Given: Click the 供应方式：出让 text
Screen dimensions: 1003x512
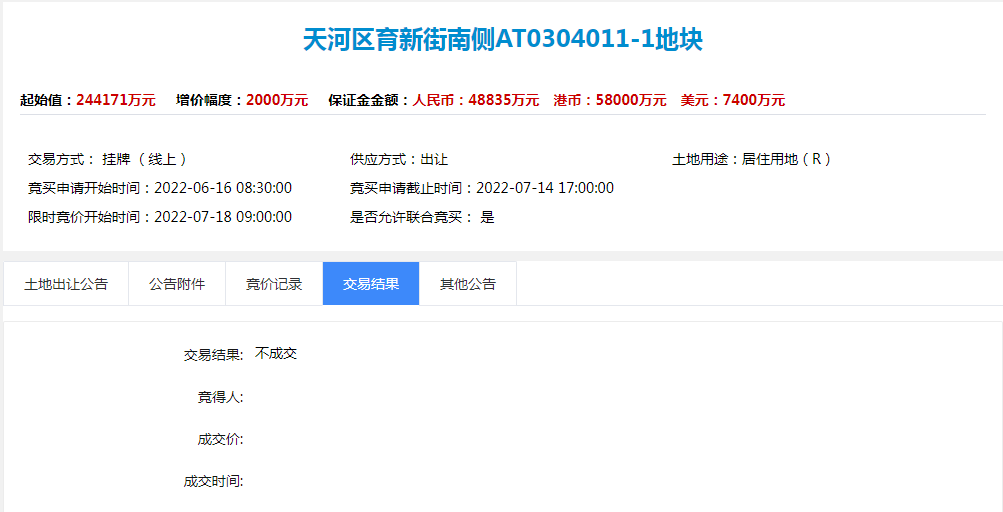Looking at the screenshot, I should (x=399, y=159).
